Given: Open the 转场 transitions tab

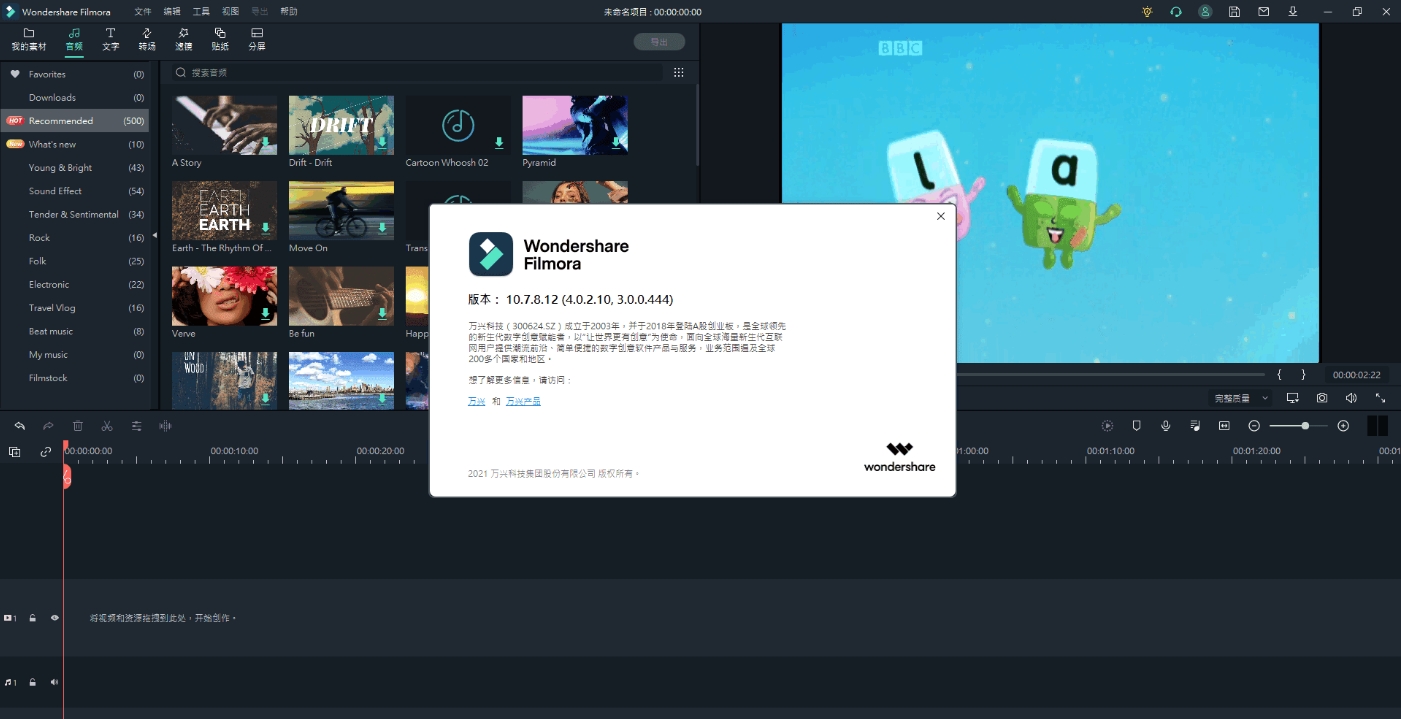Looking at the screenshot, I should tap(147, 40).
